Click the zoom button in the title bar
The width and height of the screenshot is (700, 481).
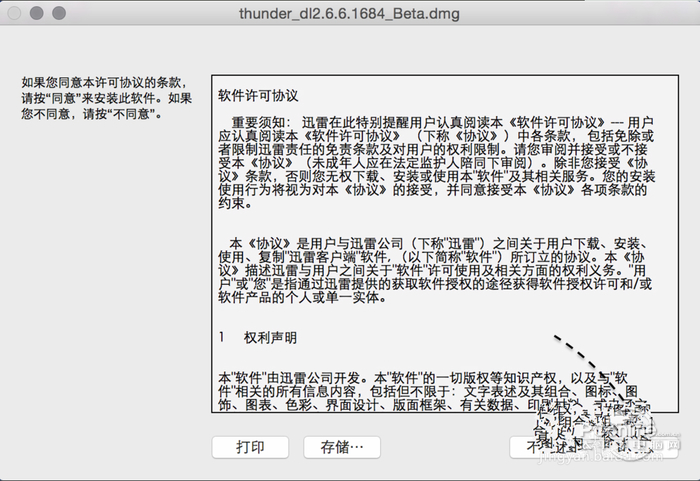point(59,13)
